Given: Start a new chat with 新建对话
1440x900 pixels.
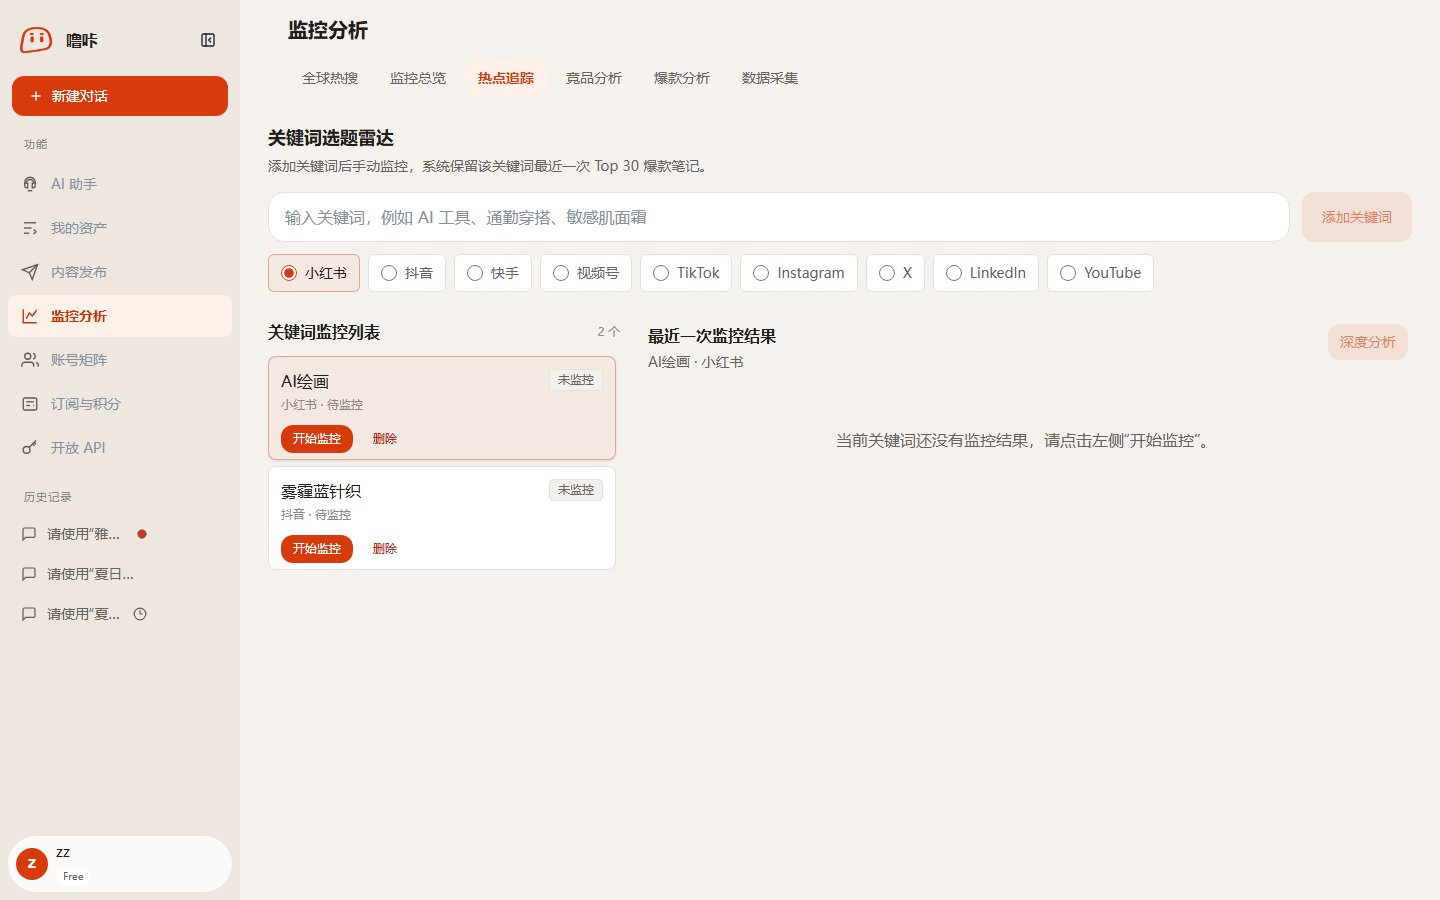Looking at the screenshot, I should click(x=120, y=96).
